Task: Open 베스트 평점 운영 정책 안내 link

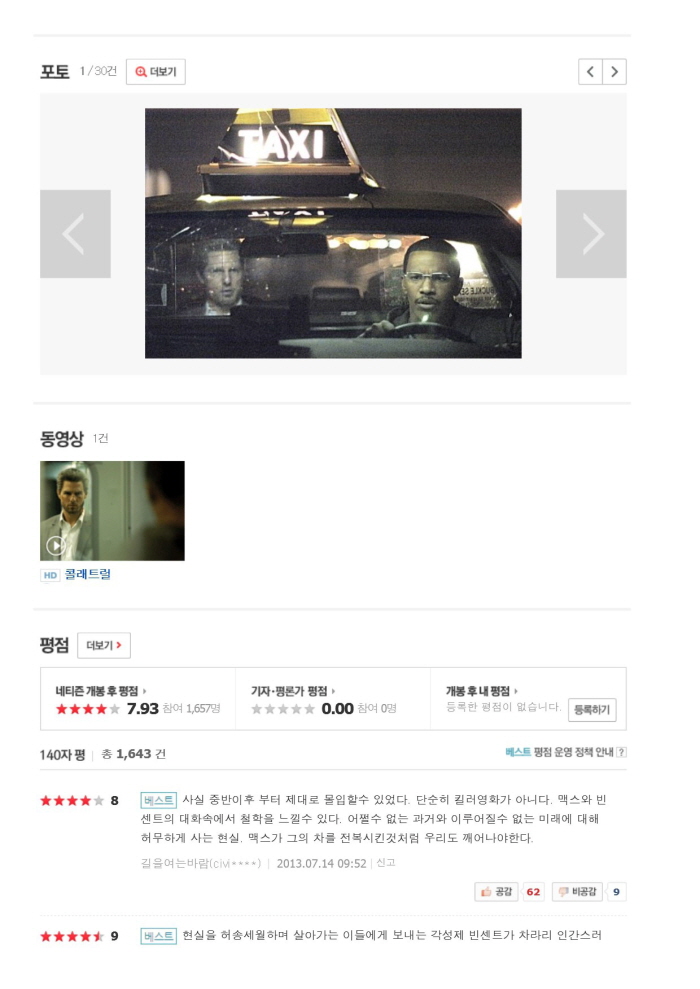Action: [559, 752]
